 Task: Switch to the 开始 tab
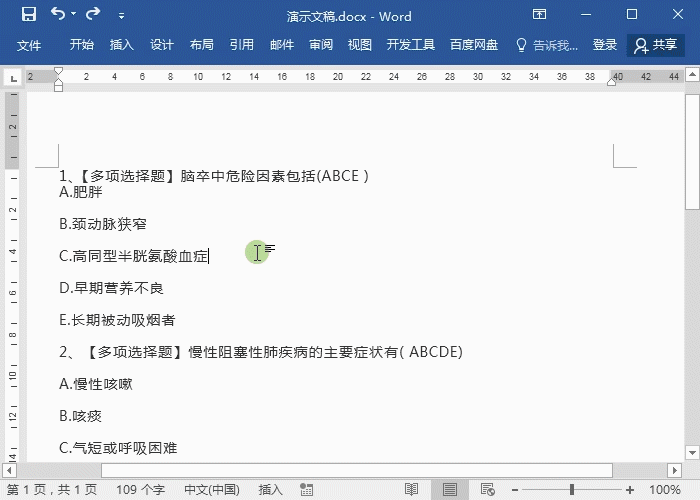pyautogui.click(x=82, y=45)
